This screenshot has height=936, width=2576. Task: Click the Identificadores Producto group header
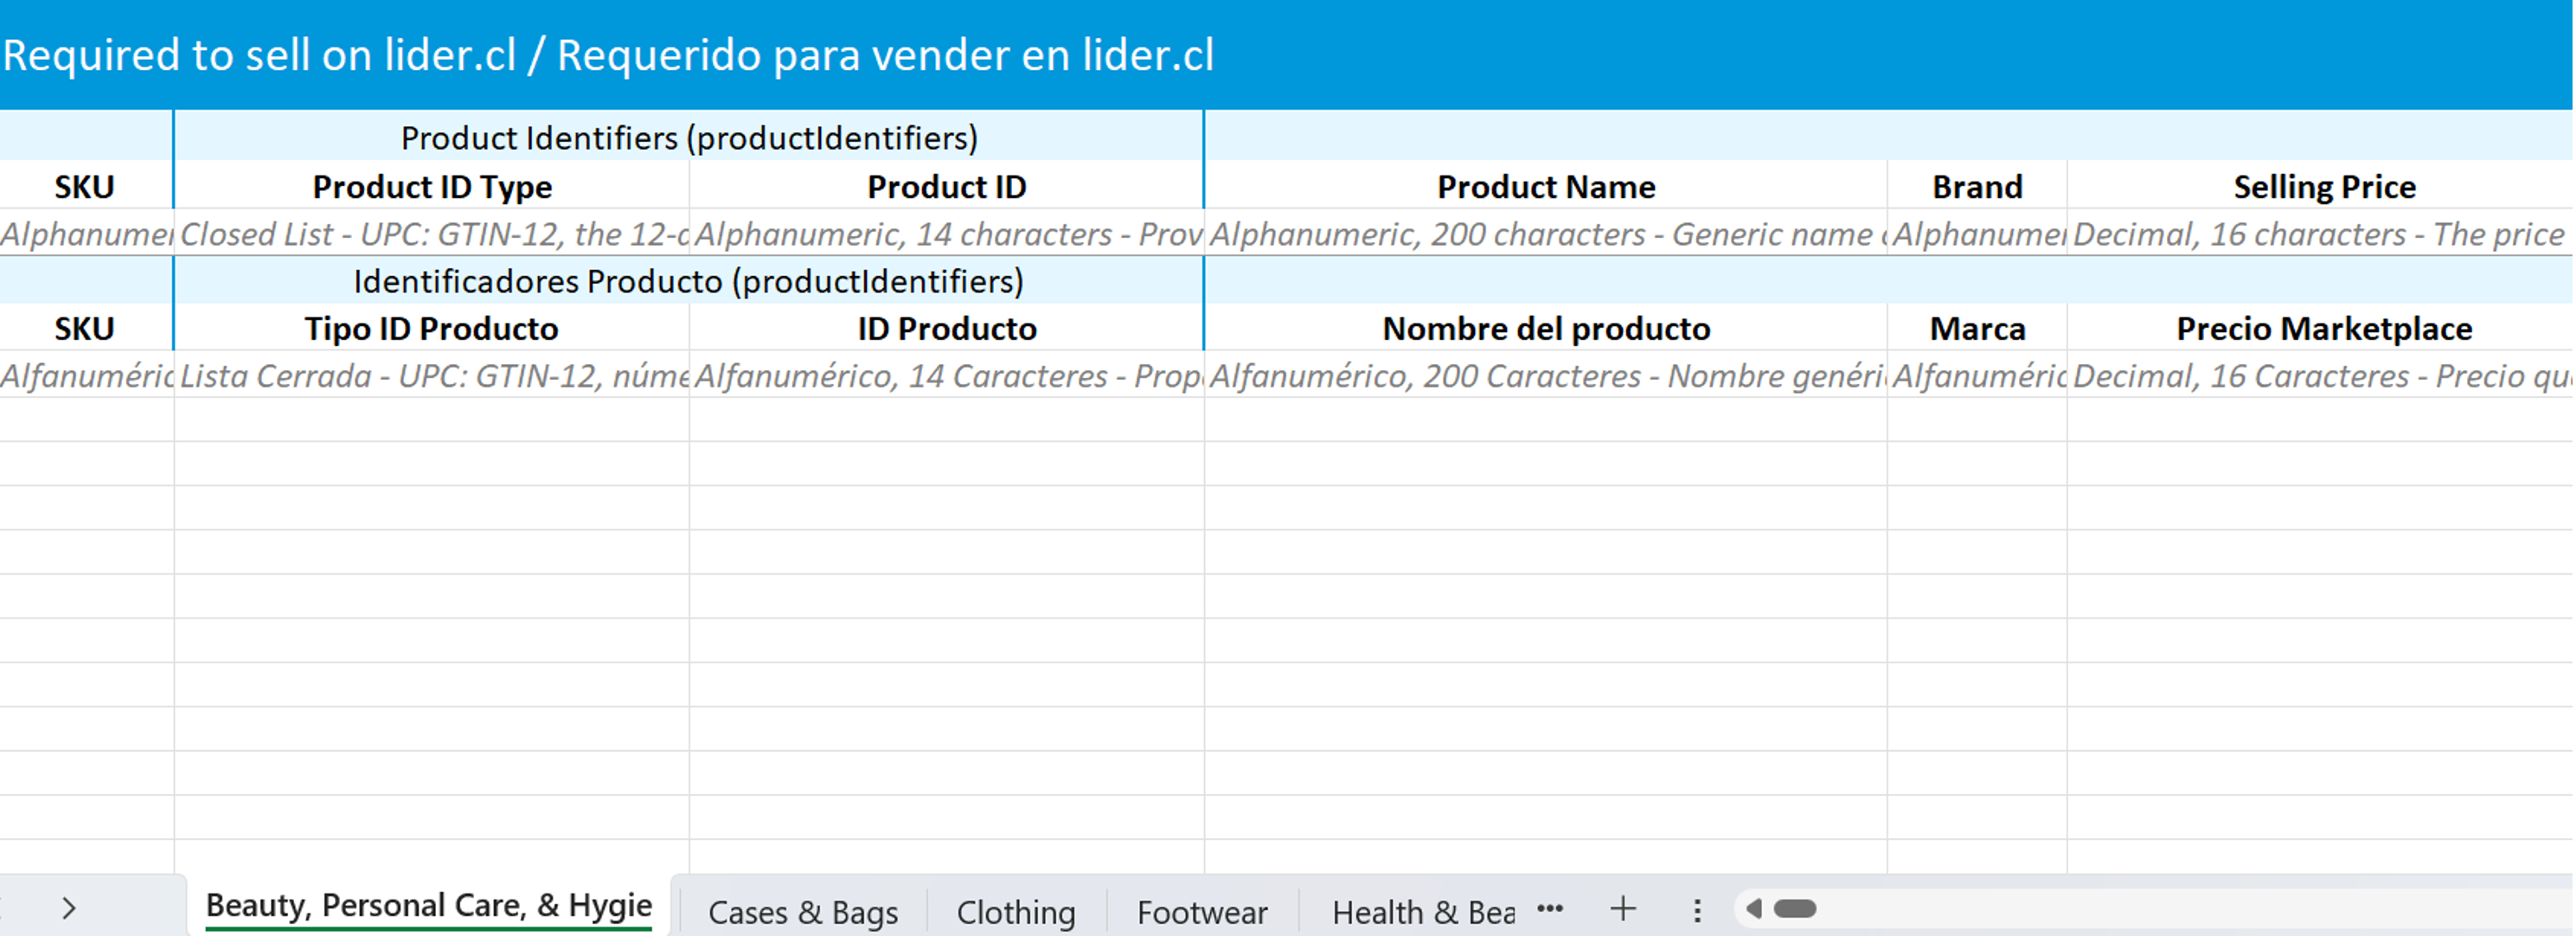point(689,281)
